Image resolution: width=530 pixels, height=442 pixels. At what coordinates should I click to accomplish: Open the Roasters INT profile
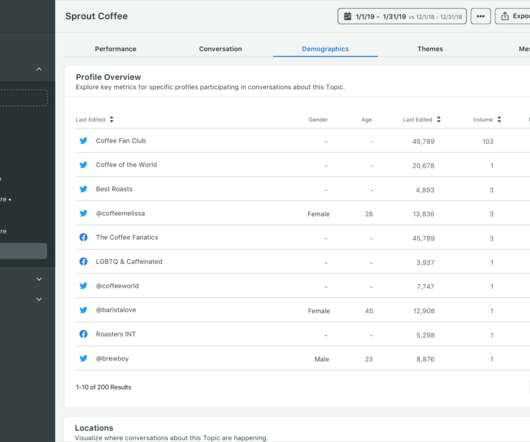click(116, 334)
